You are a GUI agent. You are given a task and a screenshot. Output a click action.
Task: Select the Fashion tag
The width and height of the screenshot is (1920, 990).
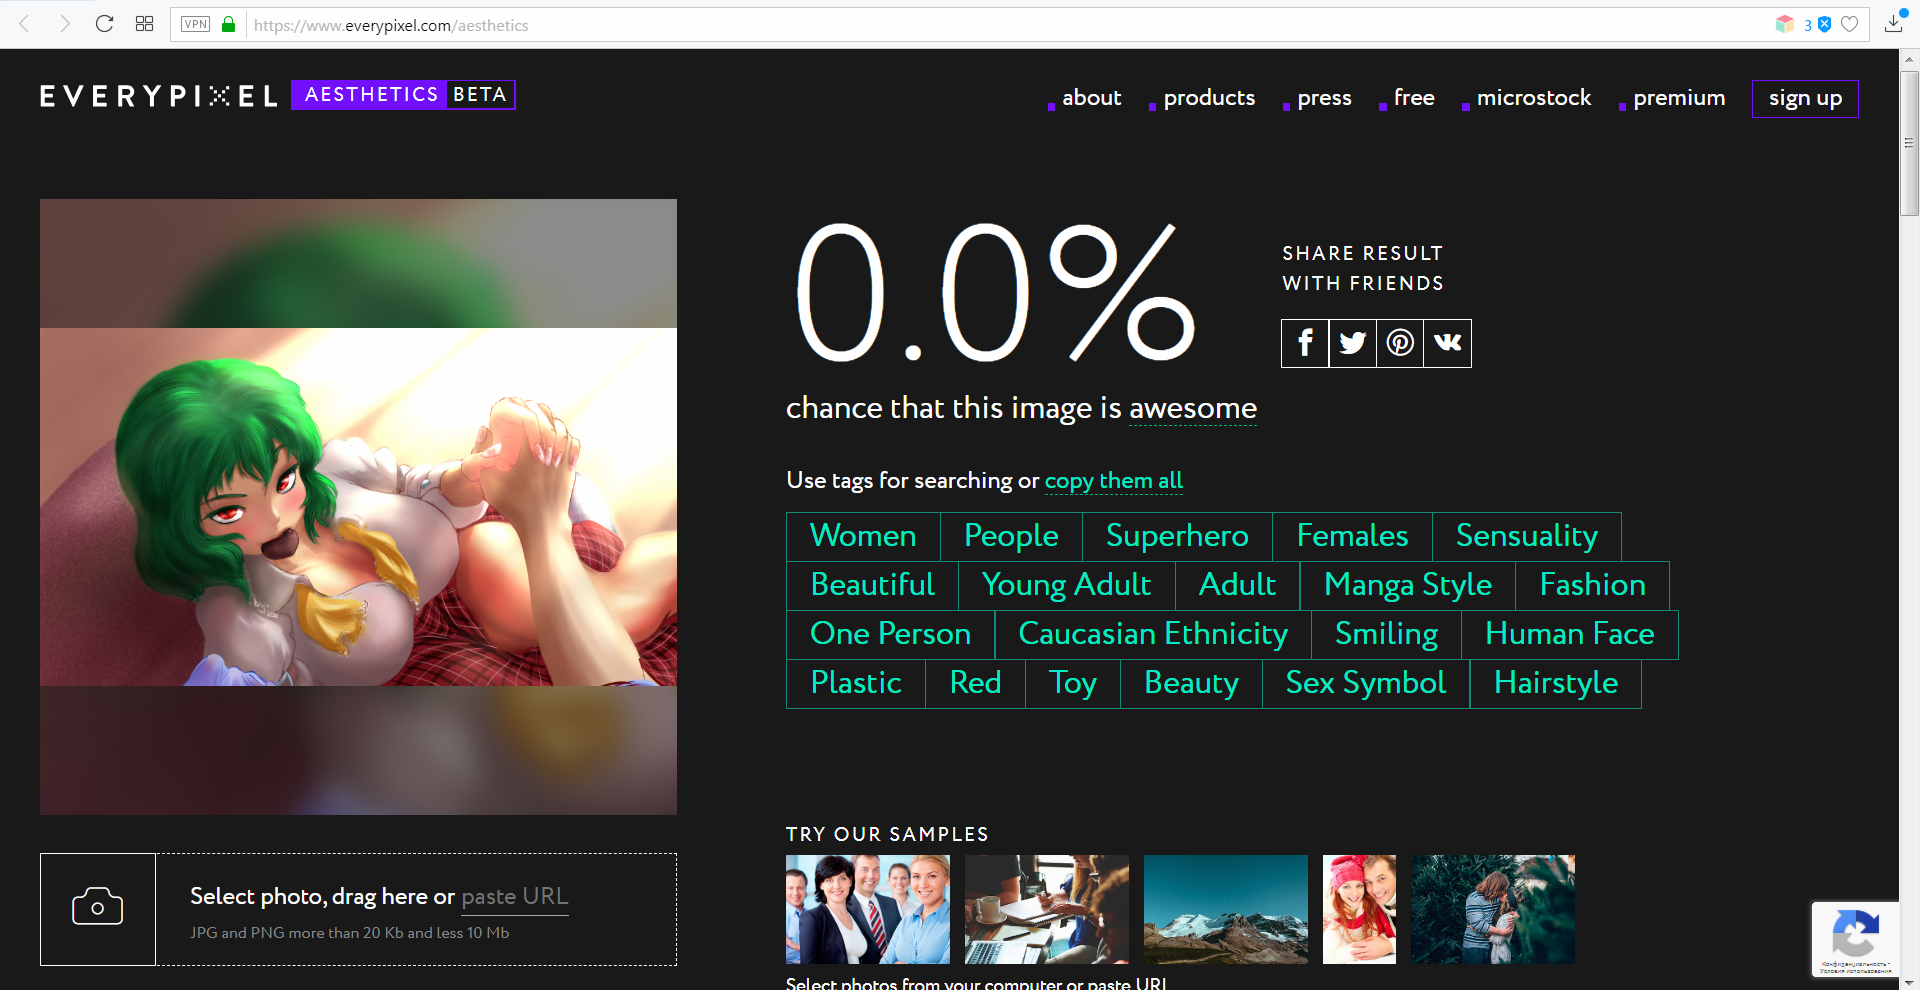point(1592,585)
